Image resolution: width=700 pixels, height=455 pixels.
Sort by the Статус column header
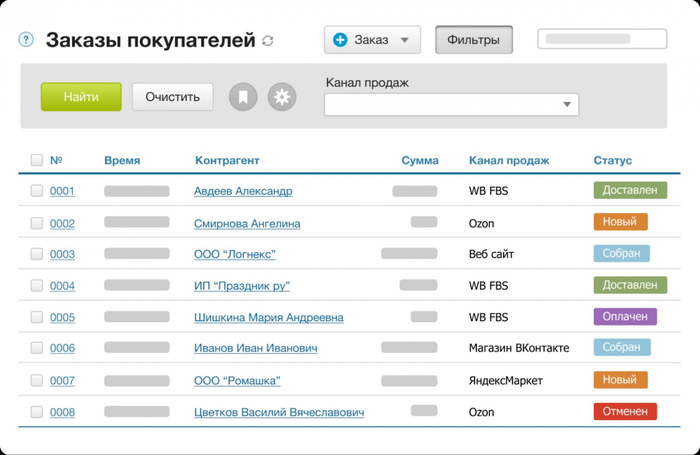pyautogui.click(x=612, y=160)
